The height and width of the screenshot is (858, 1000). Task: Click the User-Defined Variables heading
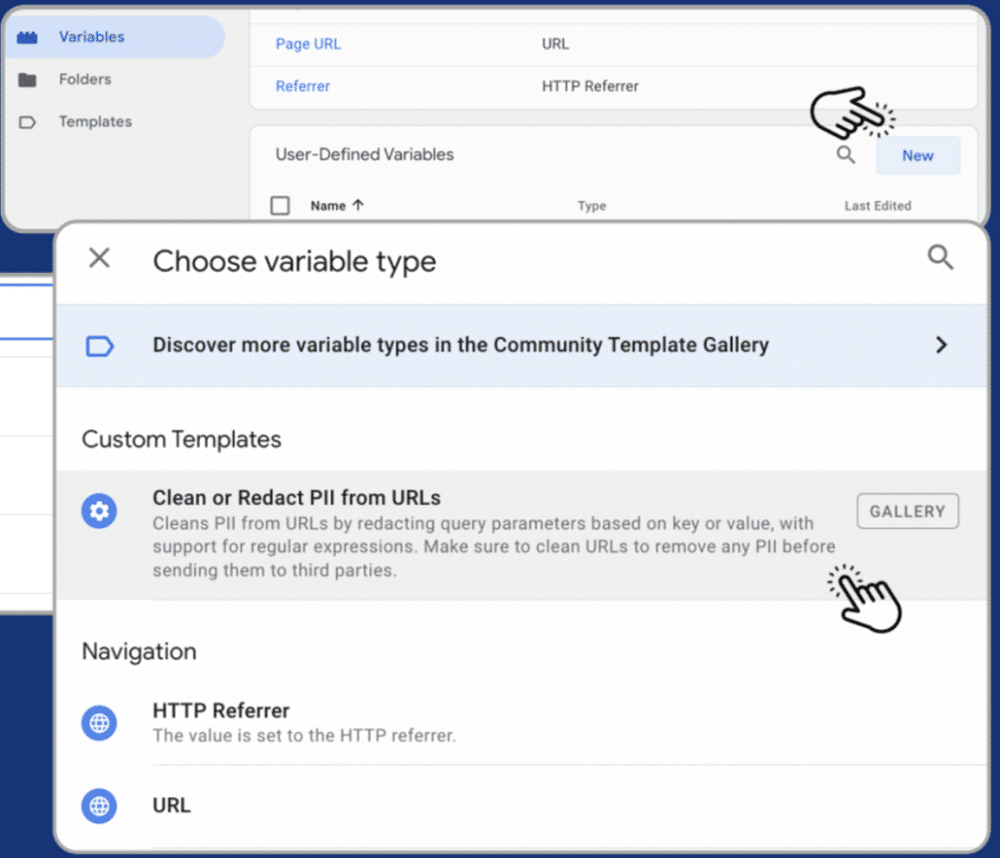(364, 154)
